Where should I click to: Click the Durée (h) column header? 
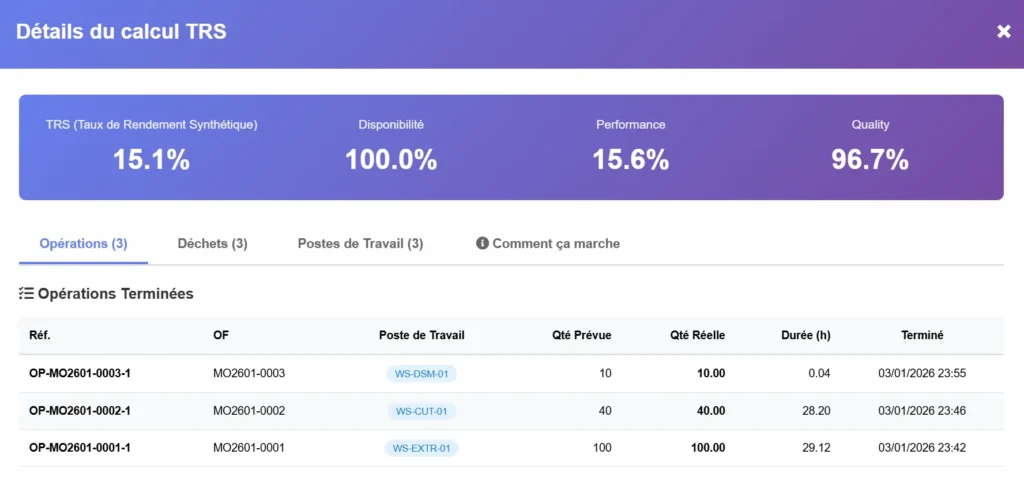(x=805, y=335)
